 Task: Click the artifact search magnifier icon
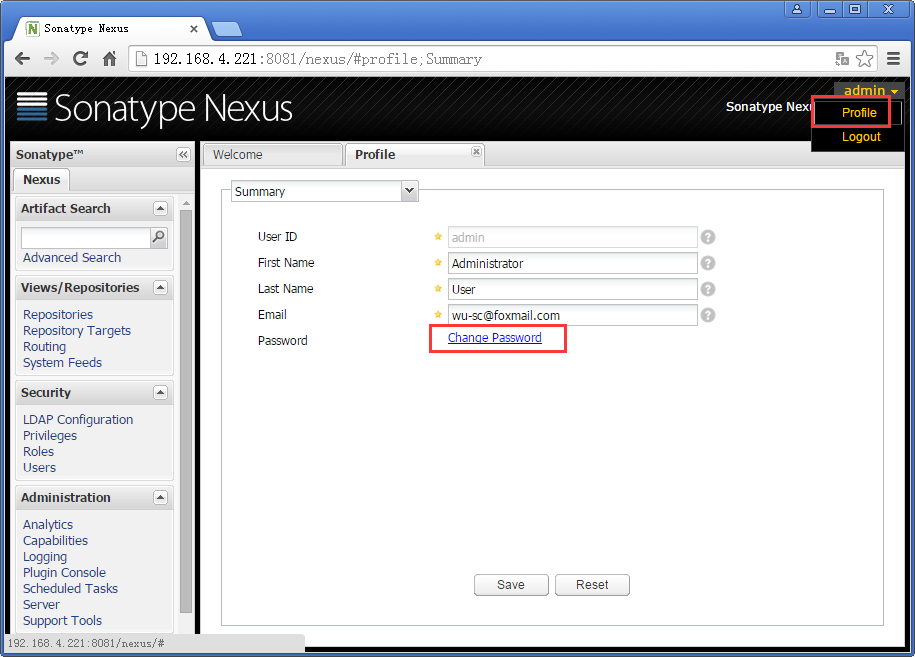(x=159, y=237)
